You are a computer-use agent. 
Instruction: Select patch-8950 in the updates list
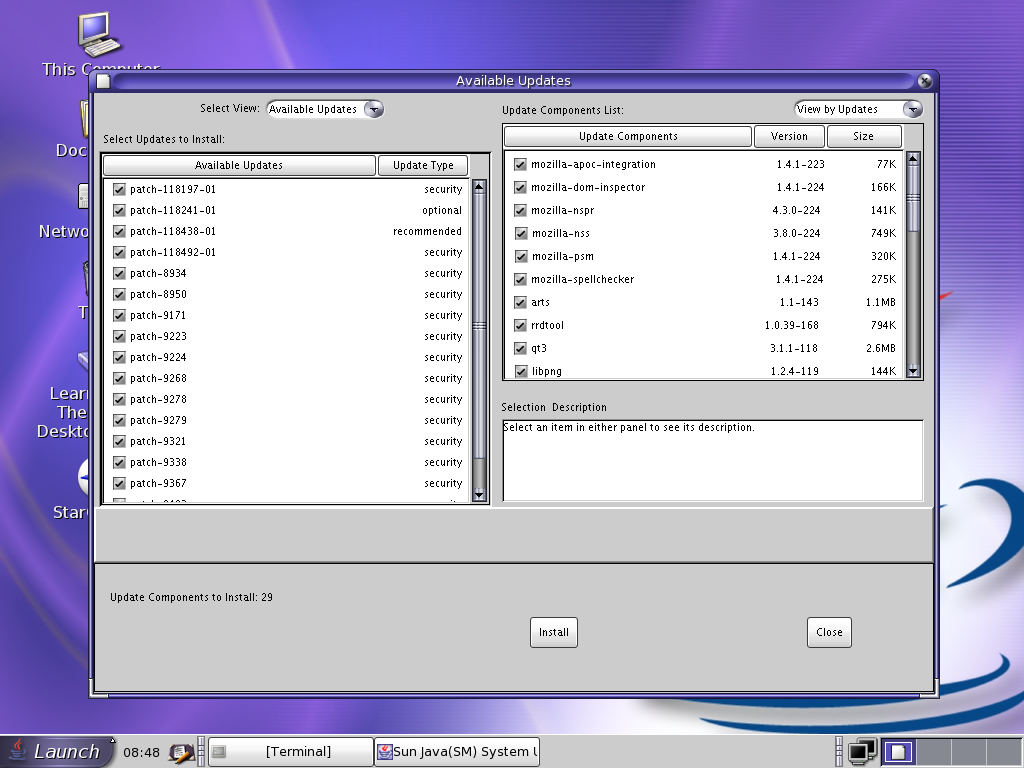click(x=287, y=295)
